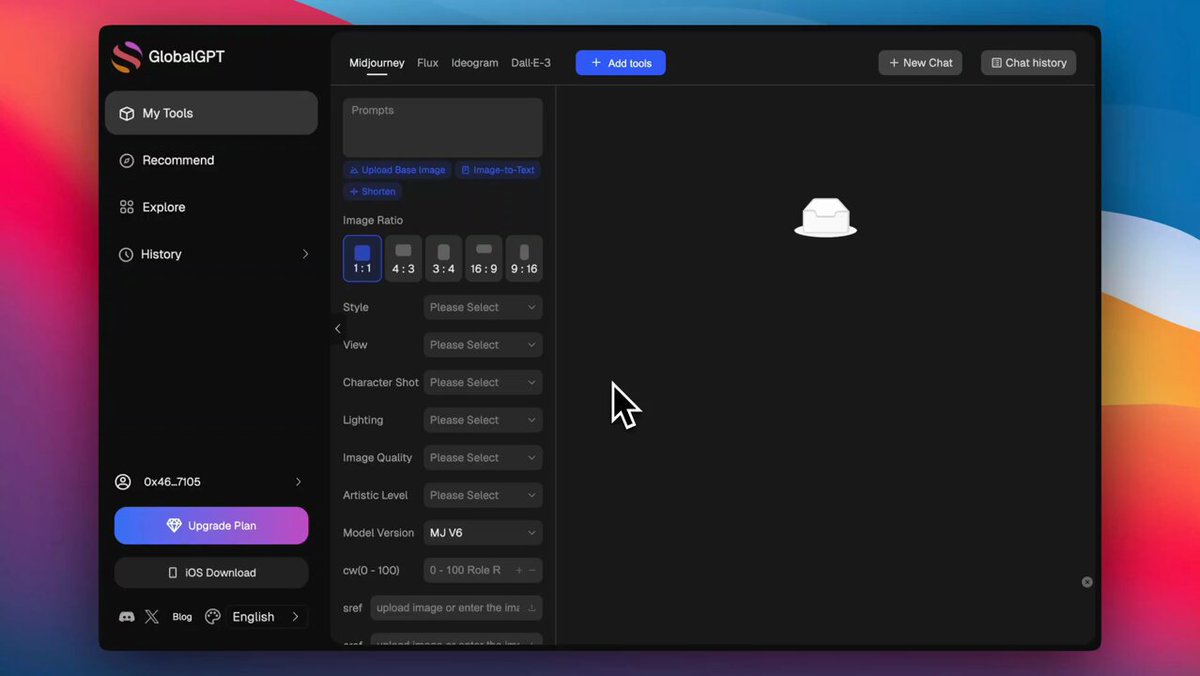This screenshot has width=1200, height=676.
Task: Collapse the settings panel with arrow
Action: point(337,329)
